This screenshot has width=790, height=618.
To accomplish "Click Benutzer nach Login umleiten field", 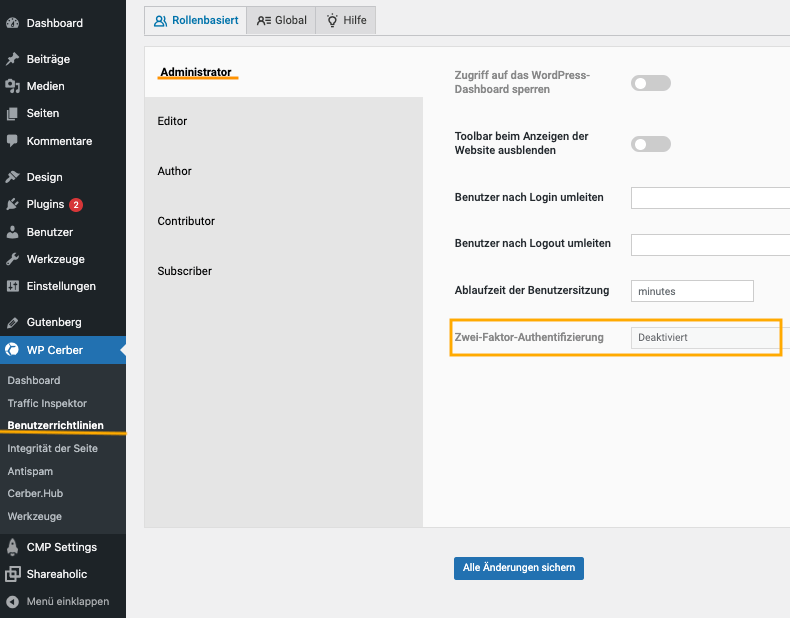I will point(710,198).
